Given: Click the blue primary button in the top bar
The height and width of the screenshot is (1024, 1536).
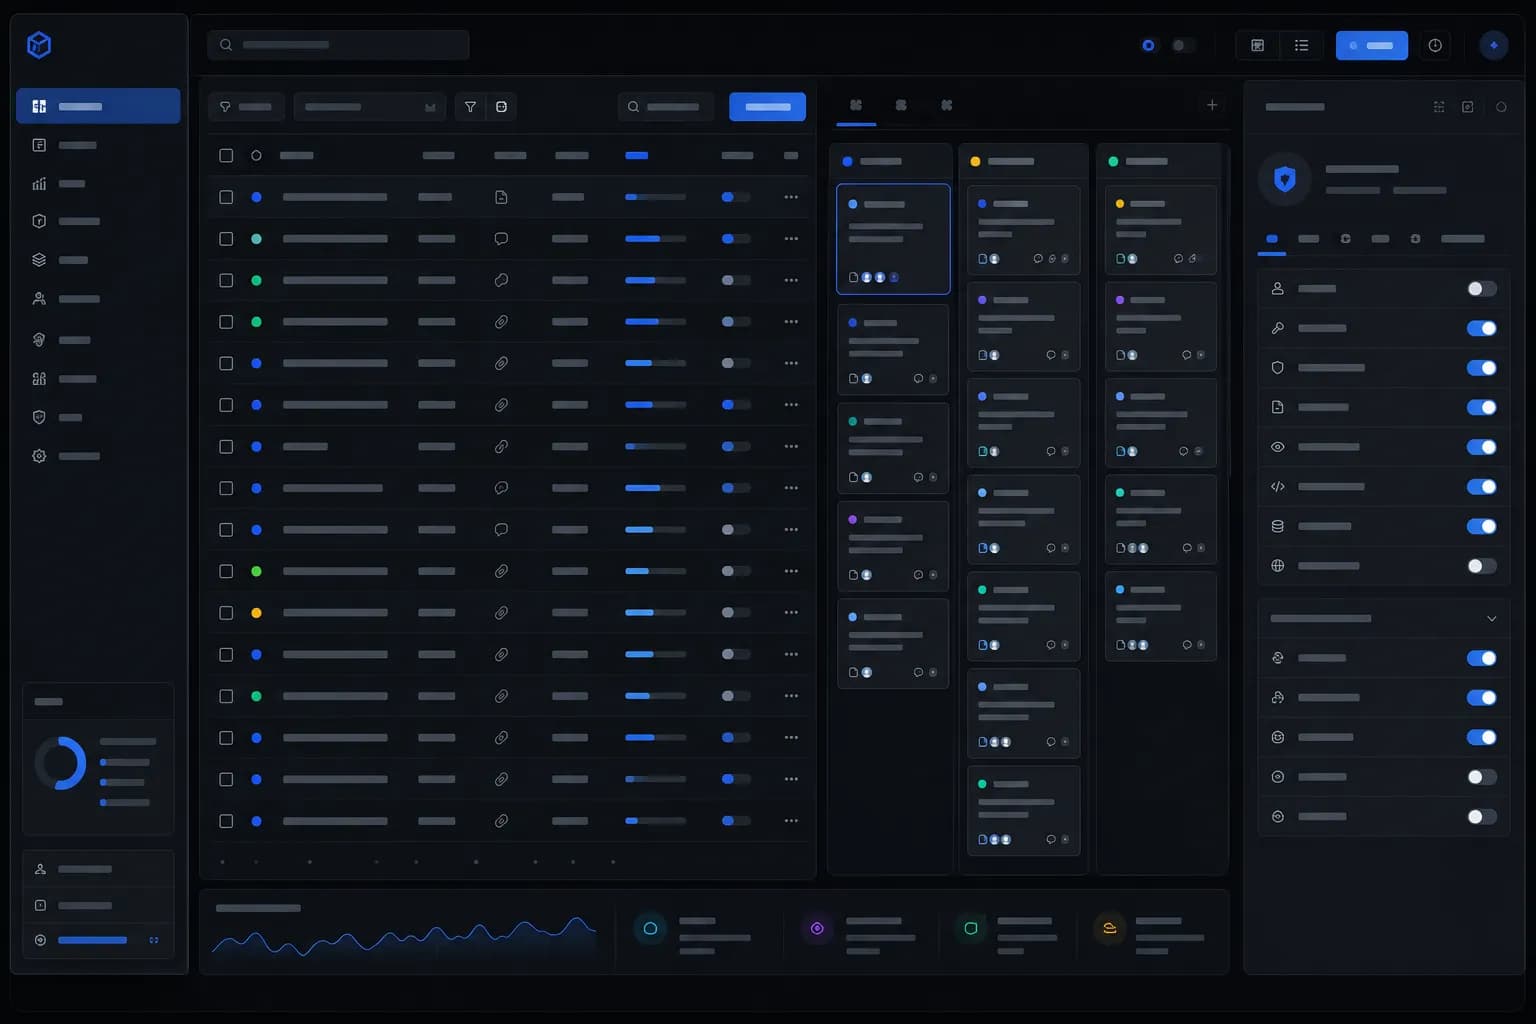Looking at the screenshot, I should coord(1371,45).
